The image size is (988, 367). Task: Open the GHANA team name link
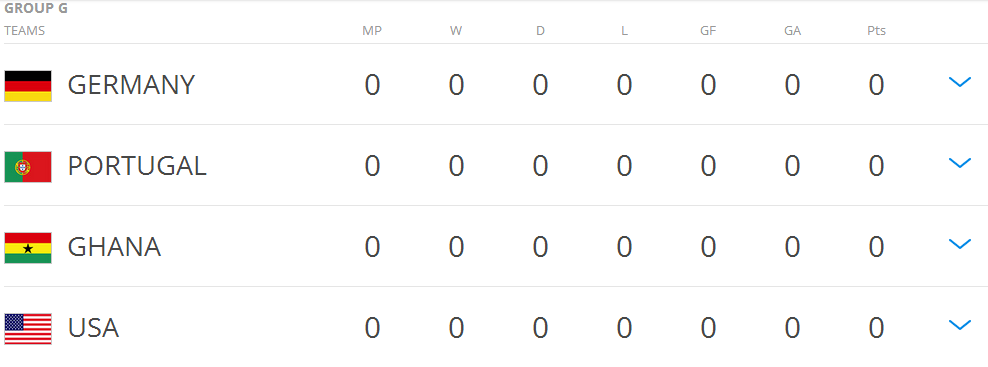114,247
